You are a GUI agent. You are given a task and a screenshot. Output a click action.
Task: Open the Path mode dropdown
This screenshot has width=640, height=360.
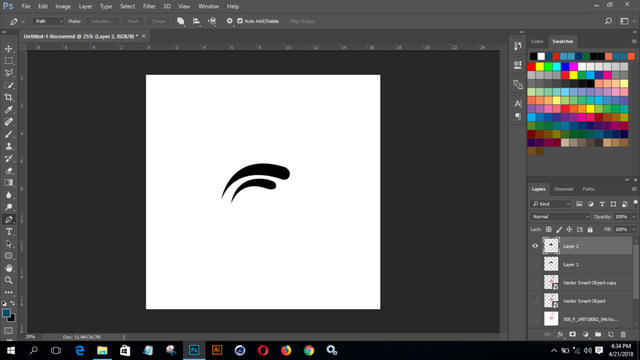click(x=48, y=21)
